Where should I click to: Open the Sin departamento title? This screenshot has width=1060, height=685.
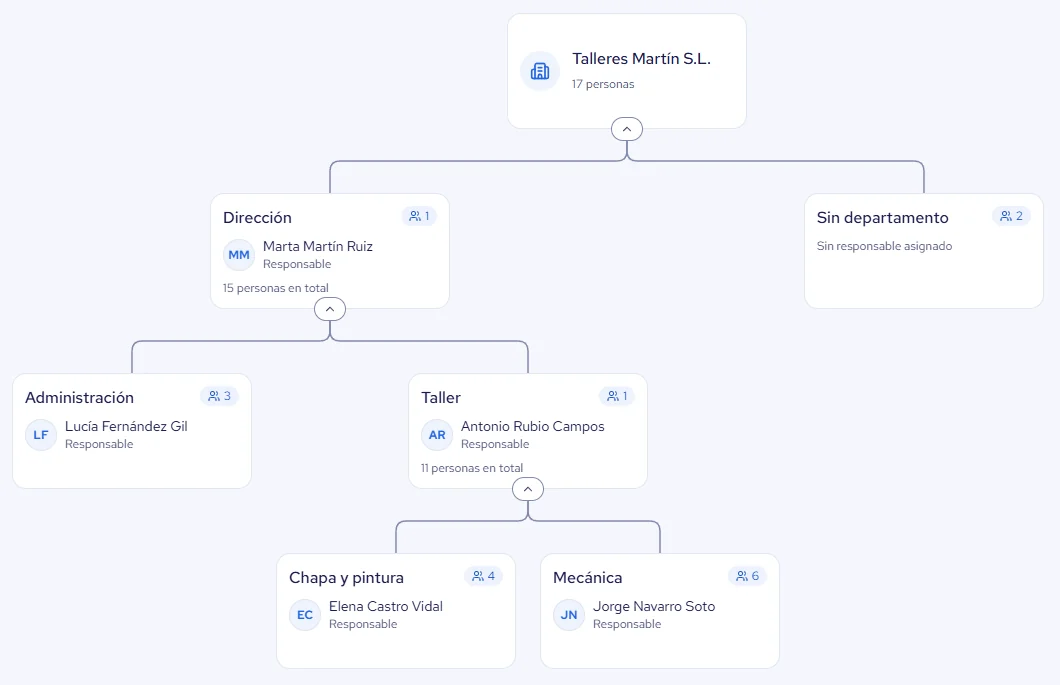tap(882, 218)
